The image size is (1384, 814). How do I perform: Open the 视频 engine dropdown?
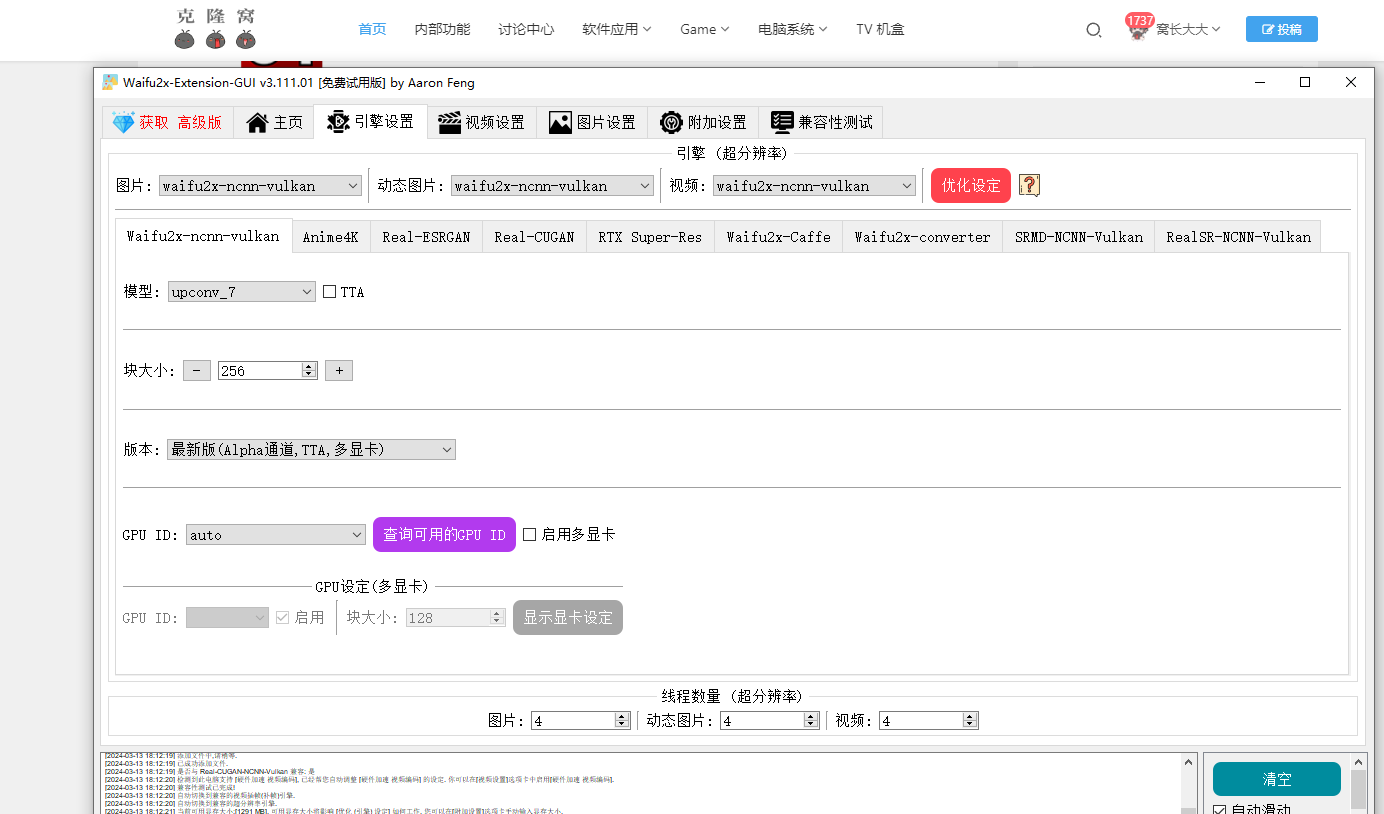(814, 186)
